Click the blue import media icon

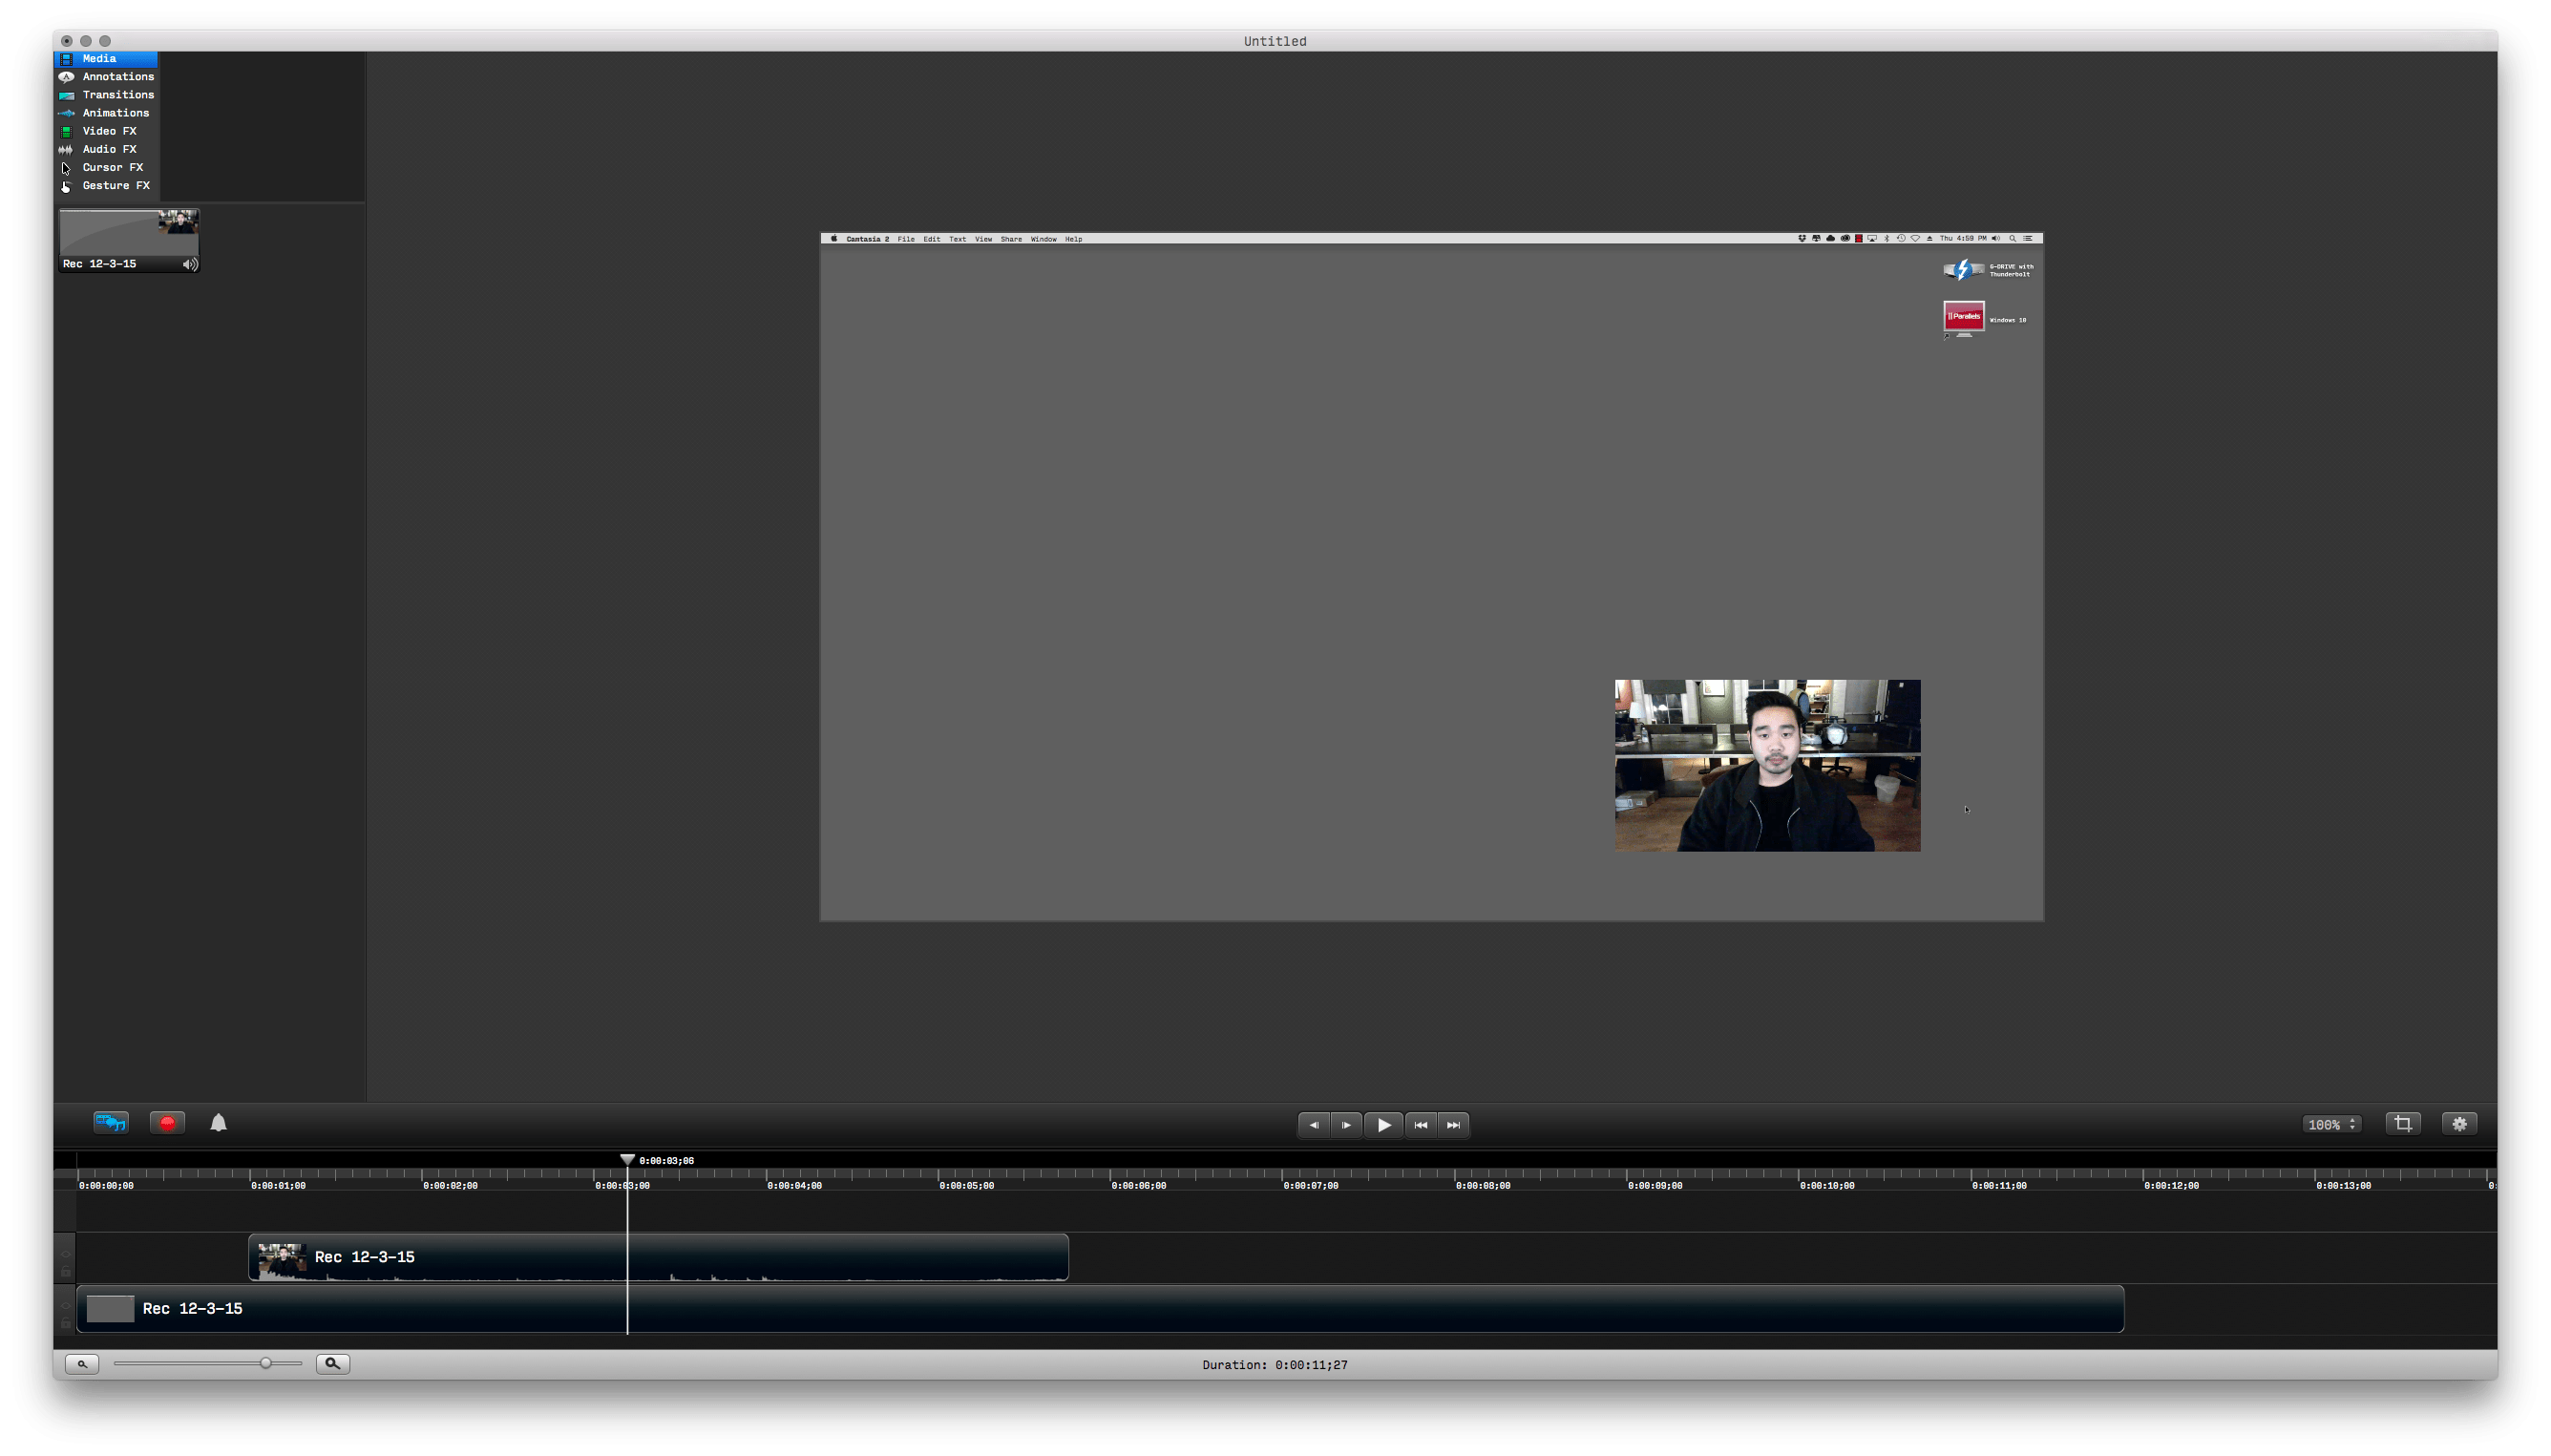[x=111, y=1123]
